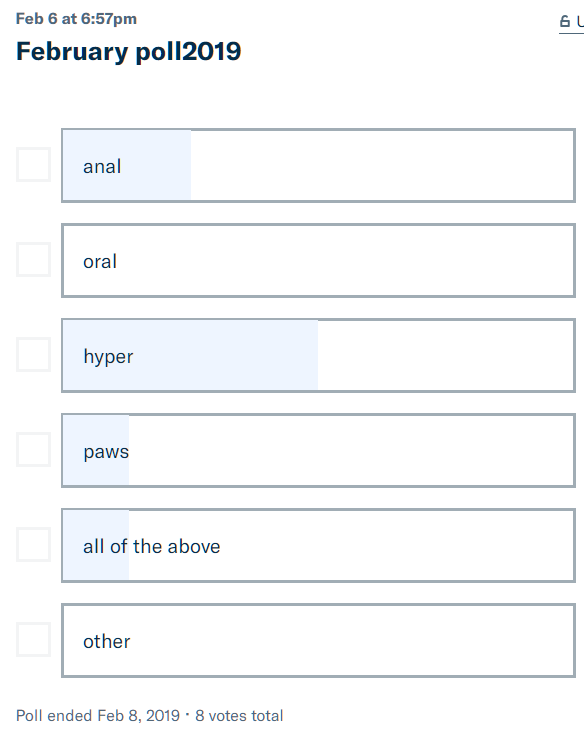Screen dimensions: 584x729
Task: Click the anal option label text
Action: click(102, 166)
